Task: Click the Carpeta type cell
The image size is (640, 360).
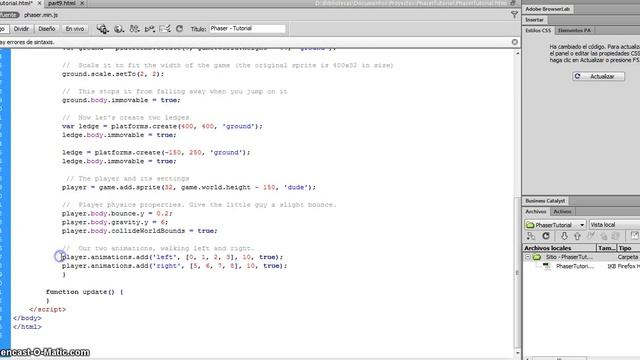Action: pos(628,257)
